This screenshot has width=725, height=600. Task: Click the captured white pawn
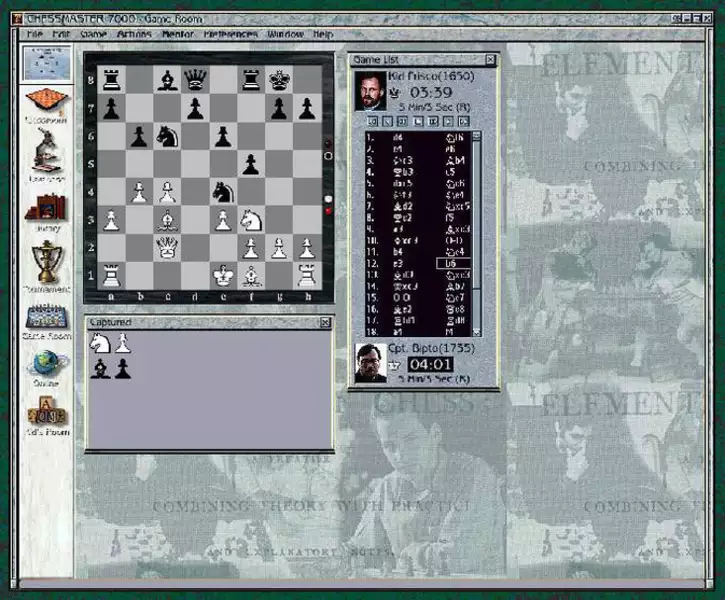pyautogui.click(x=123, y=343)
